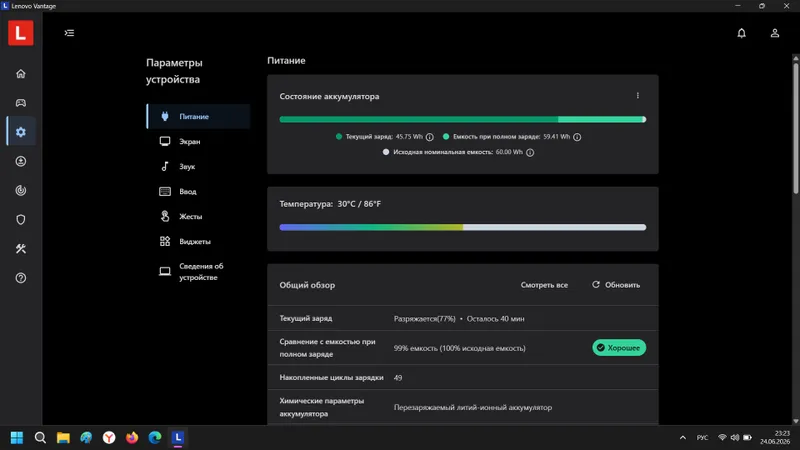Open the security shield icon in sidebar
The width and height of the screenshot is (800, 450).
tap(20, 219)
